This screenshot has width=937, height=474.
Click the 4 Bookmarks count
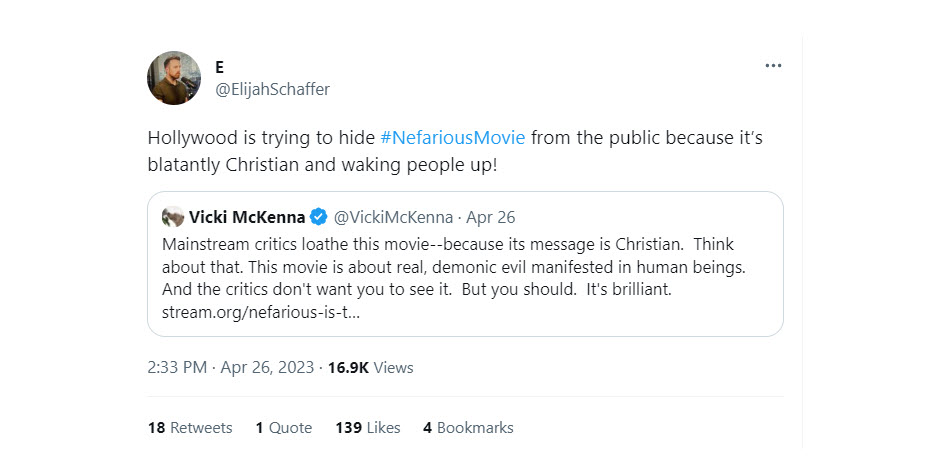pyautogui.click(x=468, y=427)
